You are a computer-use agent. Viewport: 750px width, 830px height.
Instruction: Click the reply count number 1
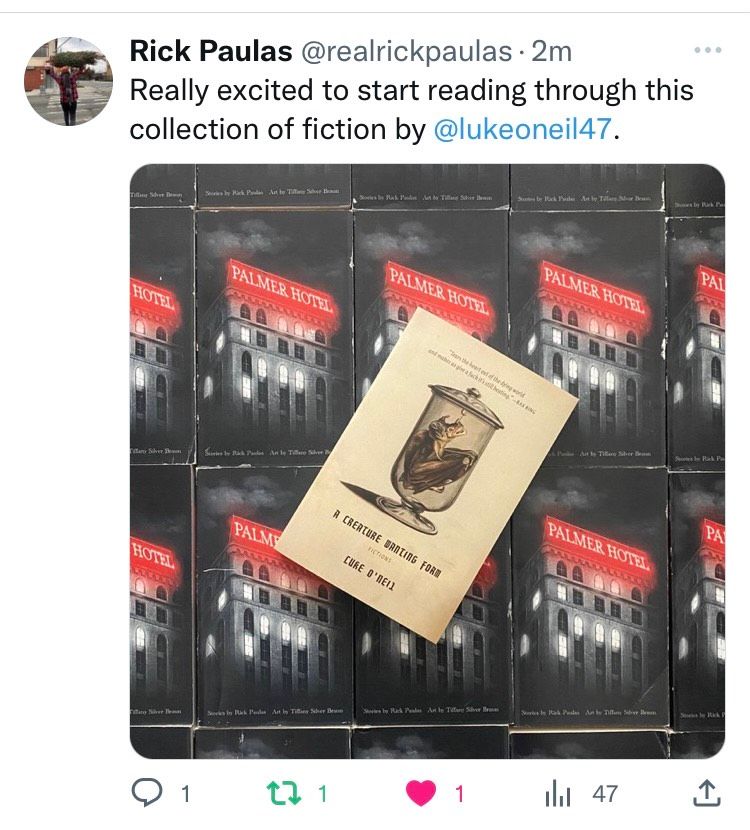185,794
